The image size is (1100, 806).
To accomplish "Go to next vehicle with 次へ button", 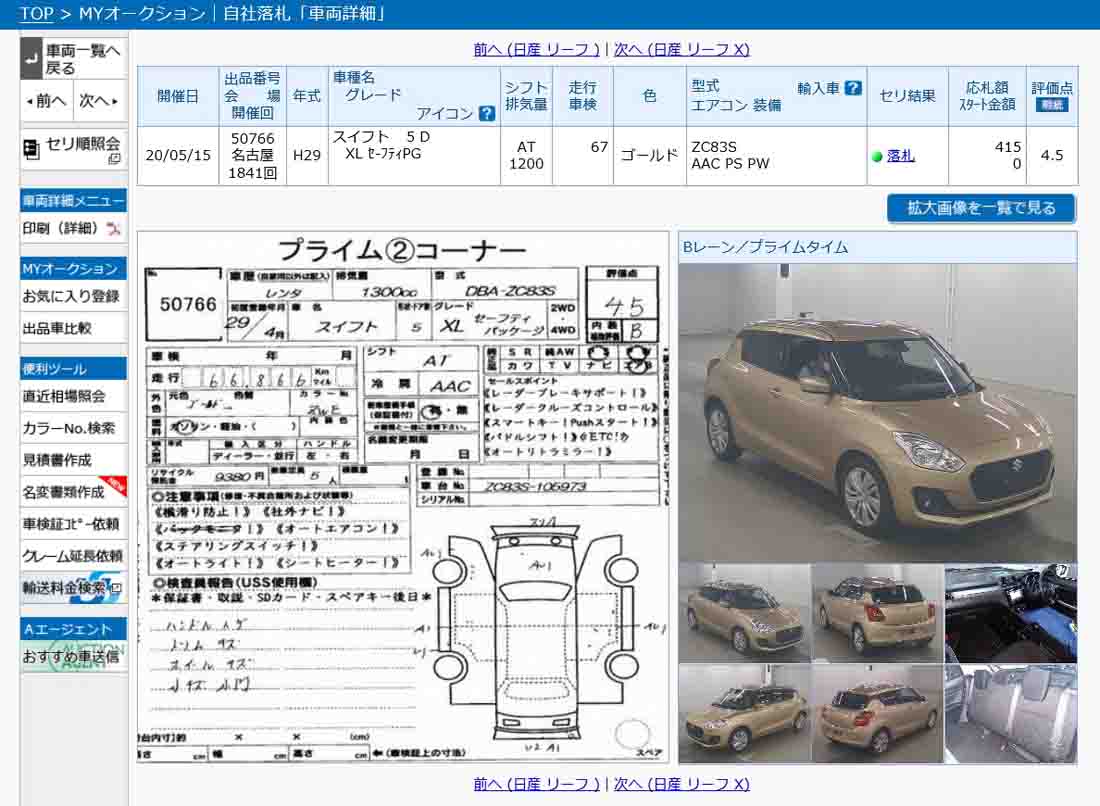I will (98, 101).
